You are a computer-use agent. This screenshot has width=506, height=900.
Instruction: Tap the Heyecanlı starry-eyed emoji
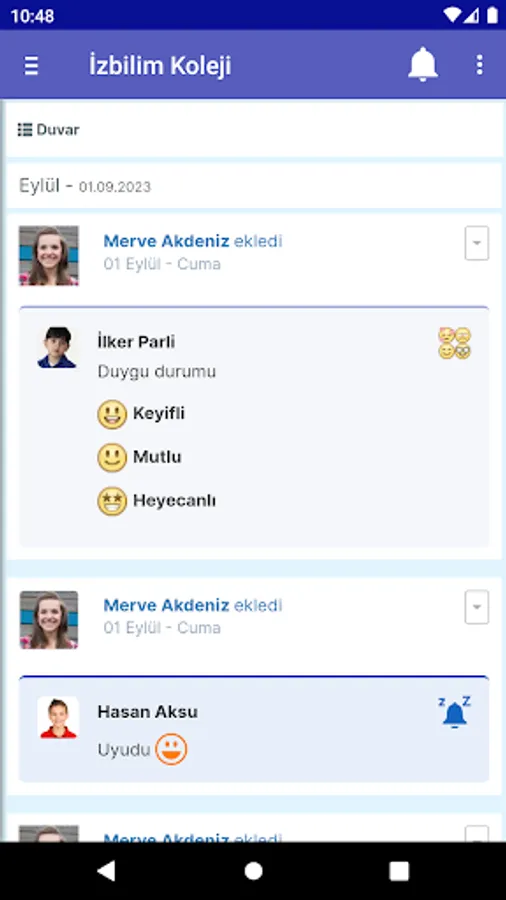coord(112,501)
